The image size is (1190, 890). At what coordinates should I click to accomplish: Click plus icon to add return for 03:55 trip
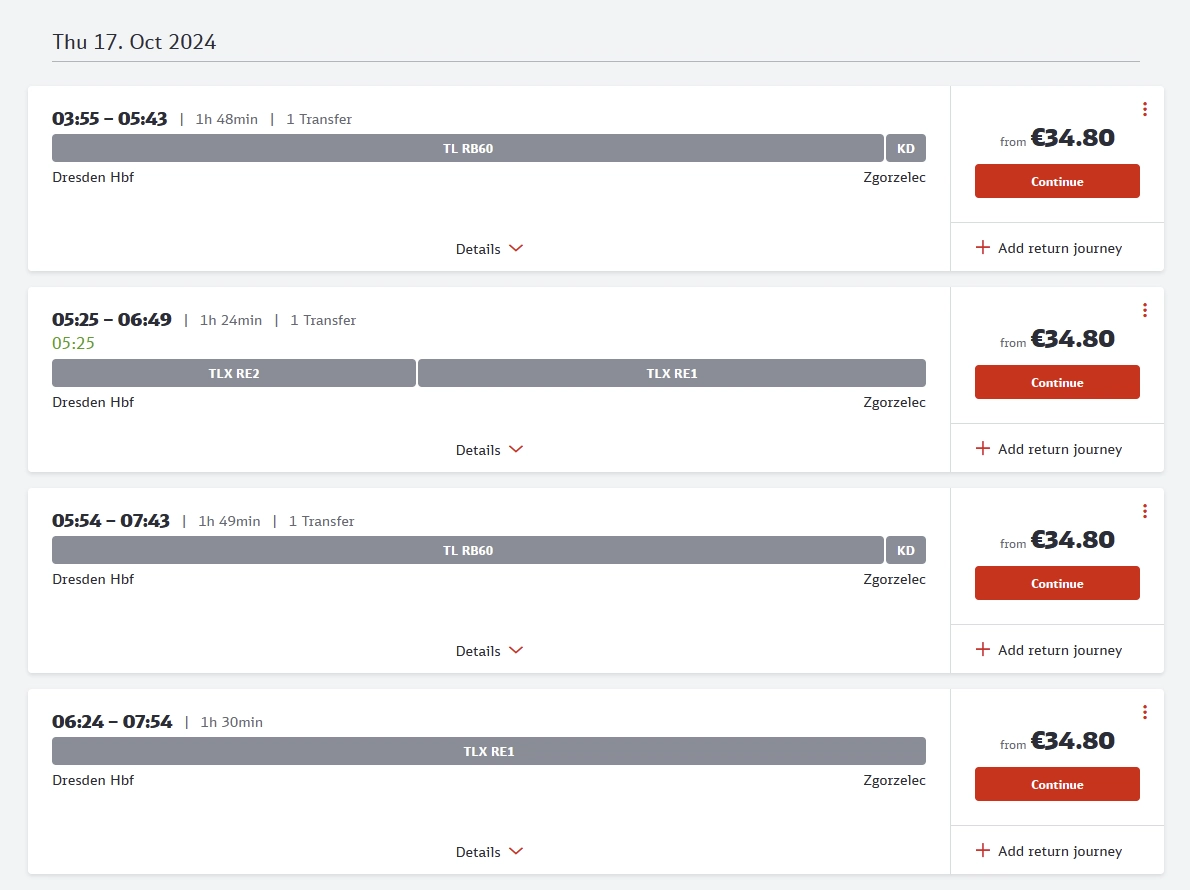[x=982, y=248]
